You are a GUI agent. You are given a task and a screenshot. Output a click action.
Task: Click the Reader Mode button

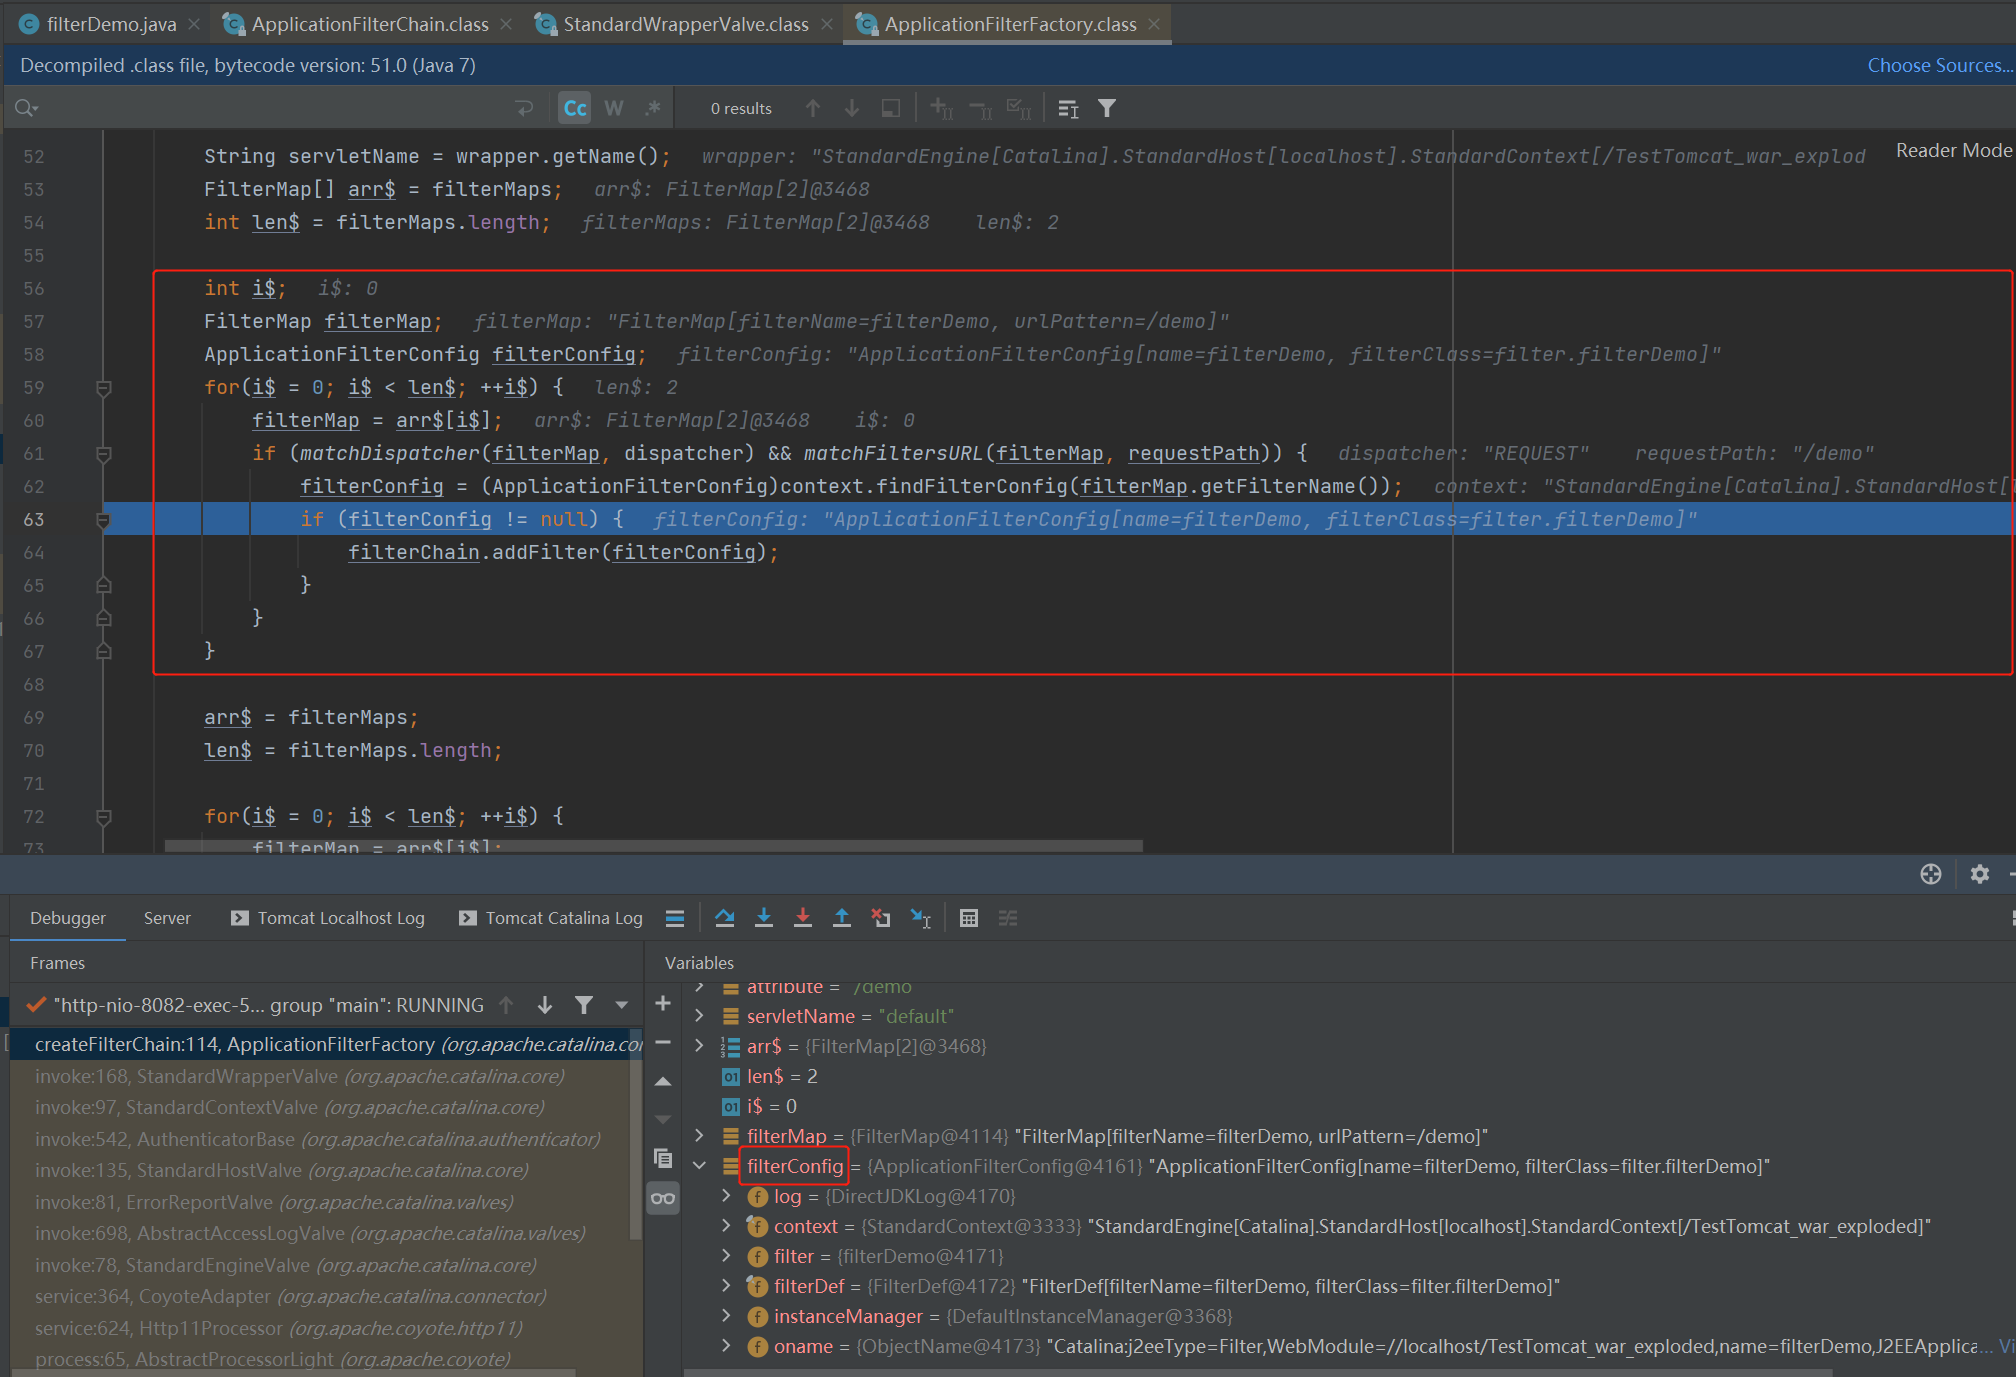tap(1953, 150)
